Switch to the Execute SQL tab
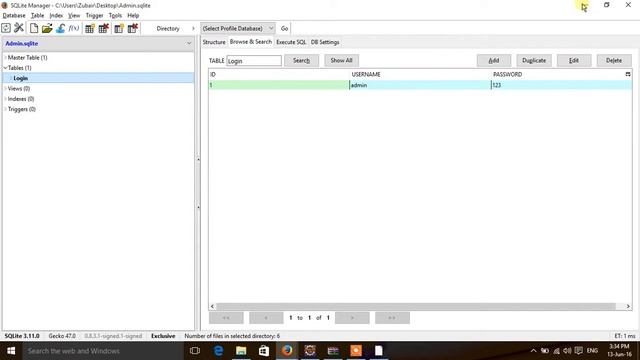The height and width of the screenshot is (360, 640). click(x=291, y=42)
